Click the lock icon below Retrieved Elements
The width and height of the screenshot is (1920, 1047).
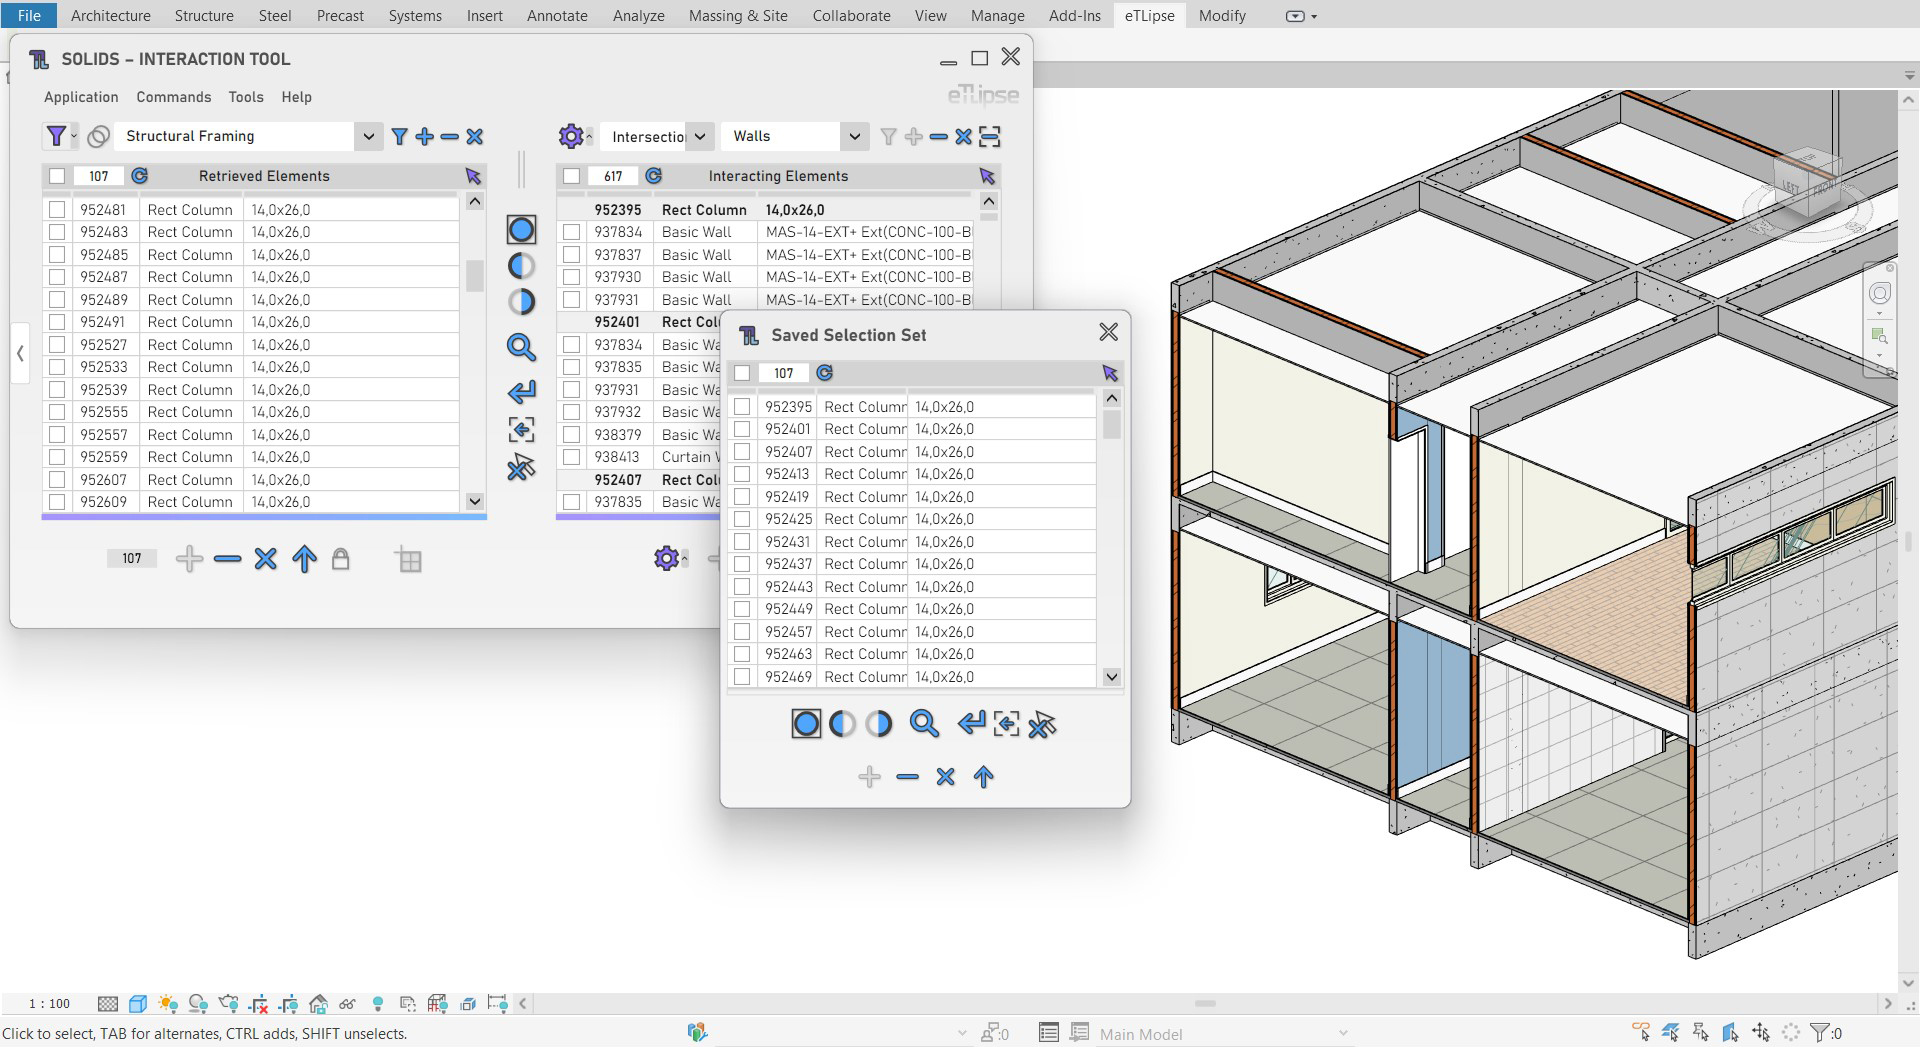340,559
